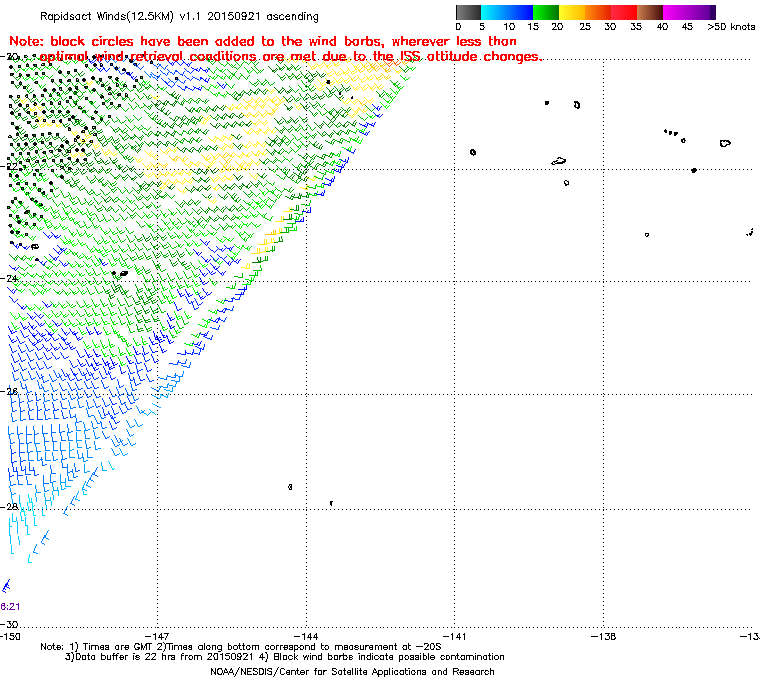Click the '-147' longitude axis label
This screenshot has width=760, height=688.
tap(158, 636)
